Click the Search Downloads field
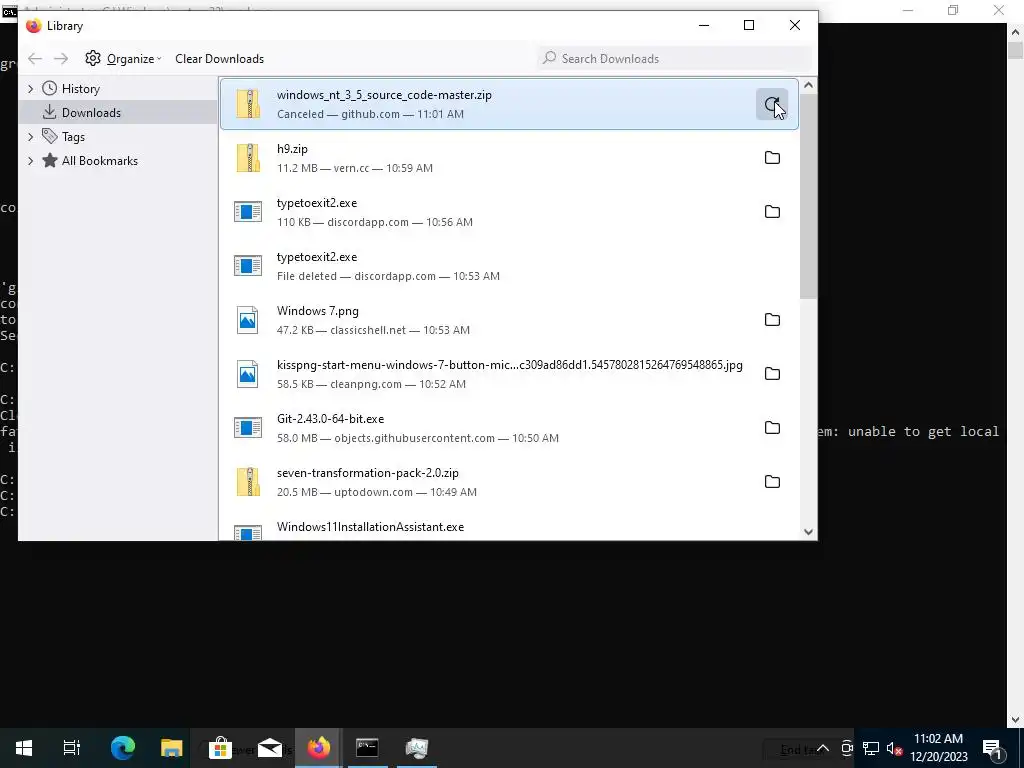The width and height of the screenshot is (1024, 768). click(x=675, y=58)
